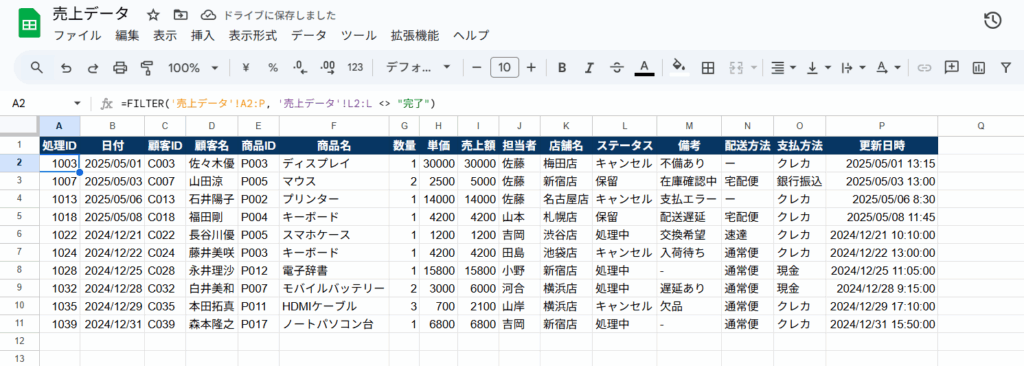Format as percent
The image size is (1024, 366).
pos(273,67)
